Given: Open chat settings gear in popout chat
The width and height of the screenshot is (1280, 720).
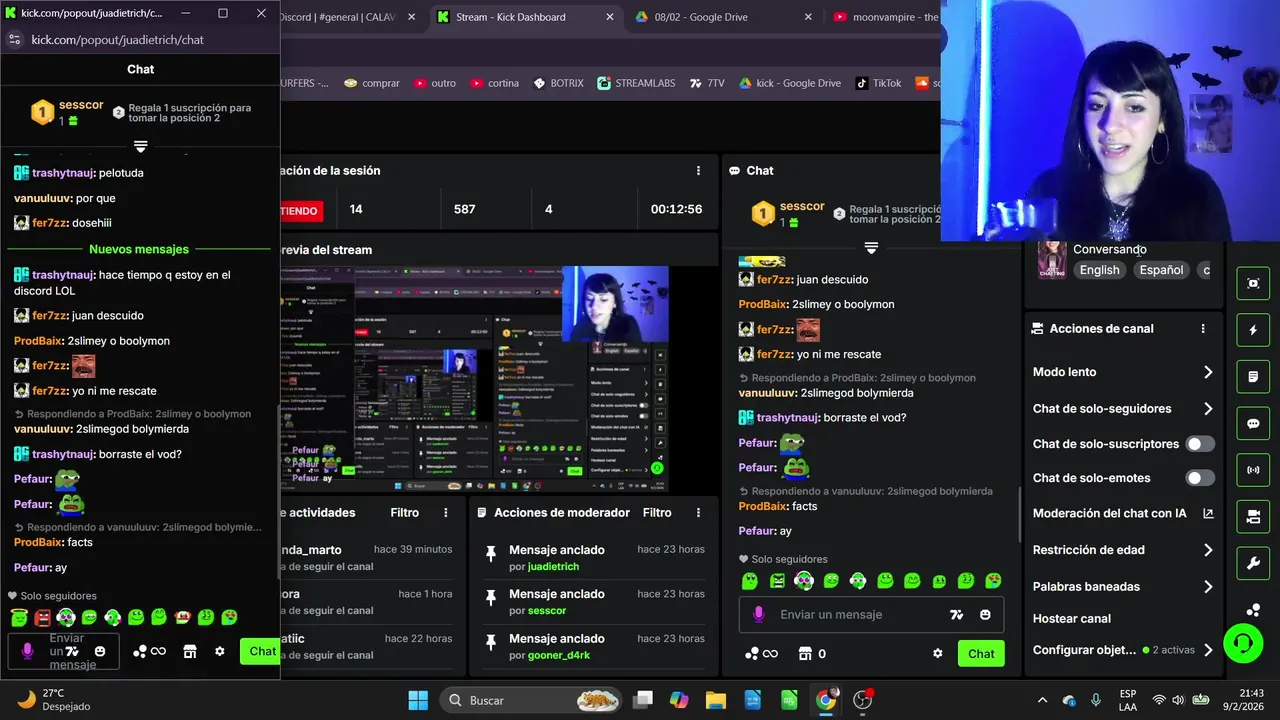Looking at the screenshot, I should pyautogui.click(x=220, y=651).
